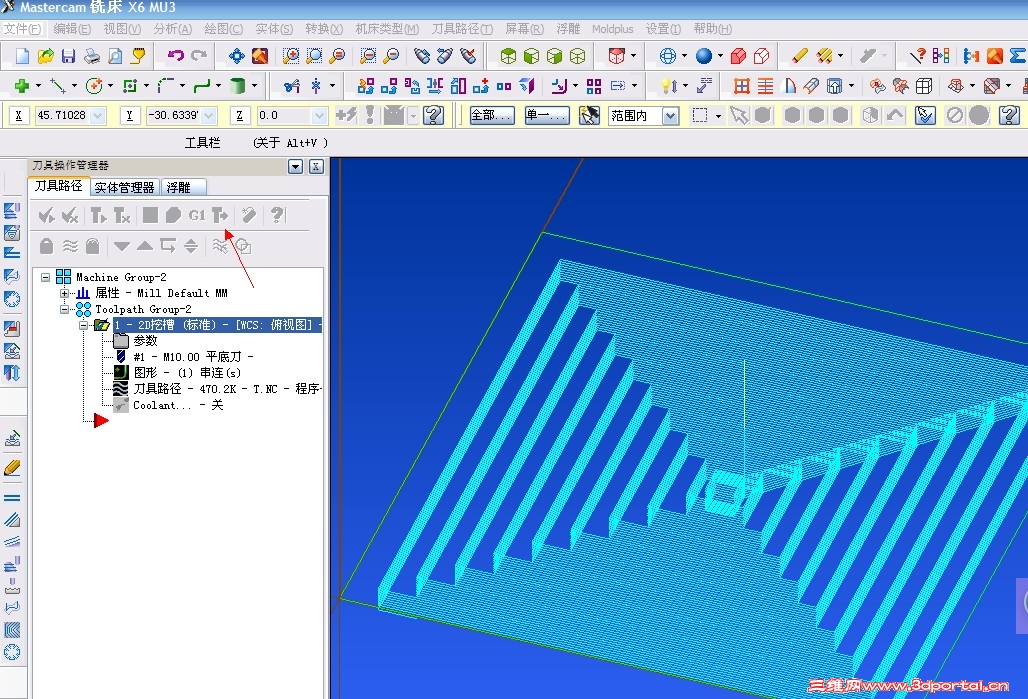Viewport: 1028px width, 699px height.
Task: Open the Z coordinate dropdown arrow
Action: tap(319, 116)
